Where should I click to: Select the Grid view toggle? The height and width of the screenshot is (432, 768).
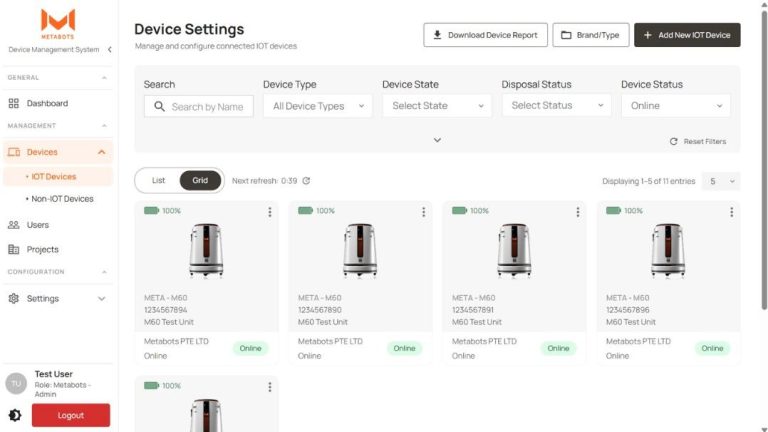200,181
